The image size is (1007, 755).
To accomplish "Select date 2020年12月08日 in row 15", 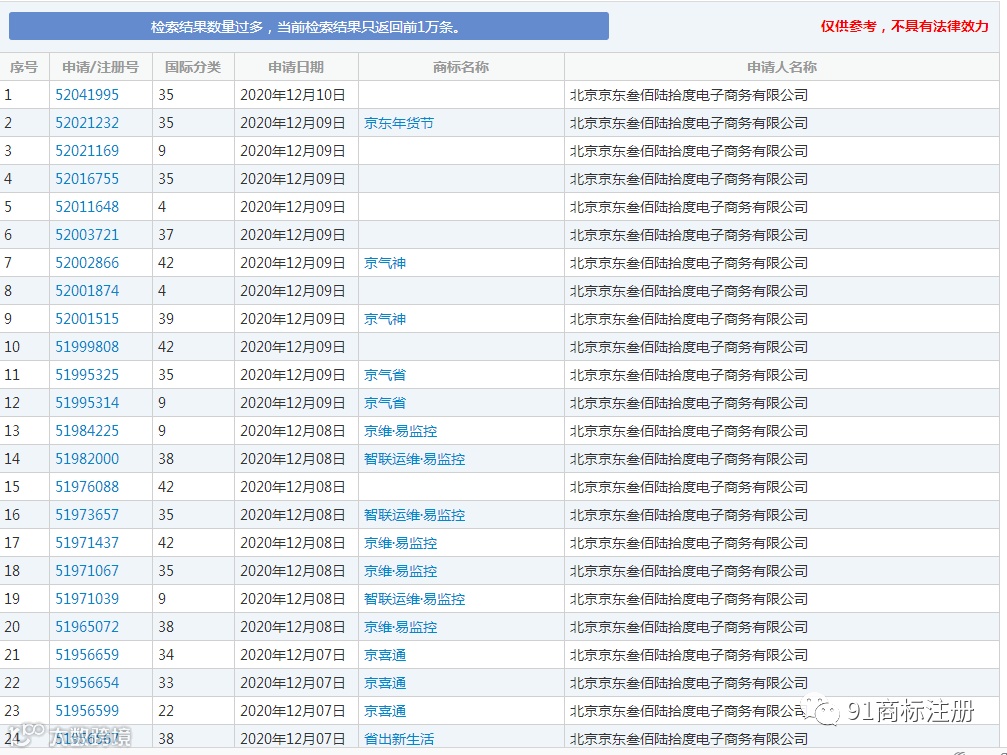I will tap(293, 487).
